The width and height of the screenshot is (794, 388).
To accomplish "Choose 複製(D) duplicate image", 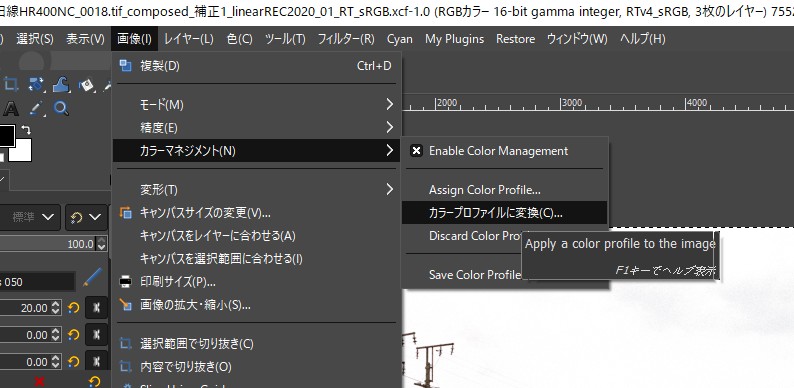I will [x=257, y=66].
